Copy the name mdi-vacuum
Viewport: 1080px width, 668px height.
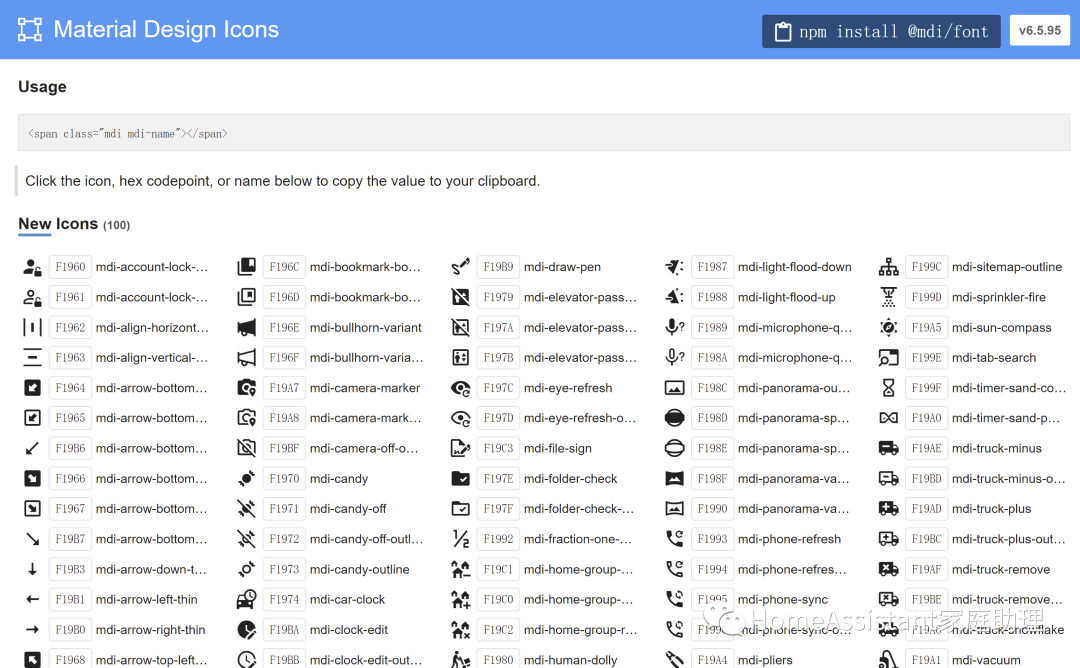pyautogui.click(x=986, y=660)
